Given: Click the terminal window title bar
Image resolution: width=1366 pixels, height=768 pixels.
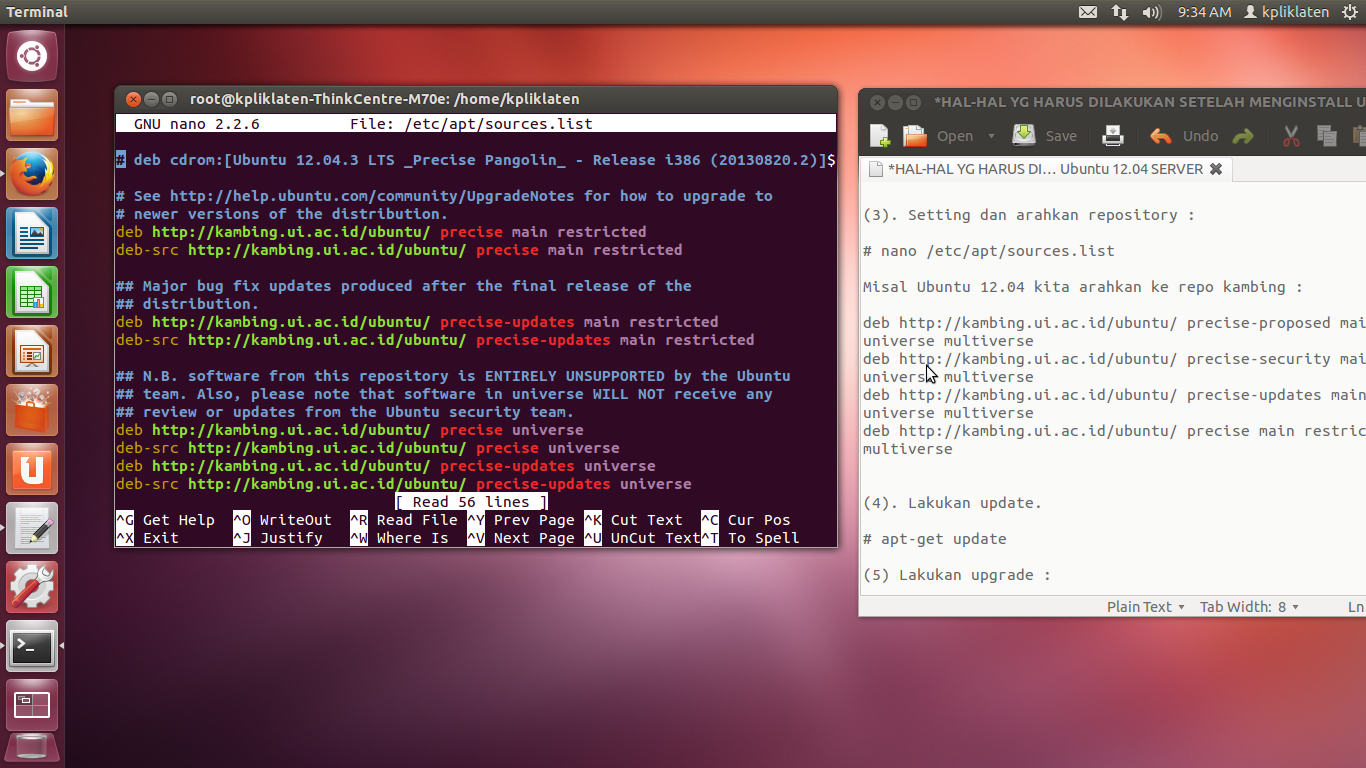Looking at the screenshot, I should click(x=476, y=99).
